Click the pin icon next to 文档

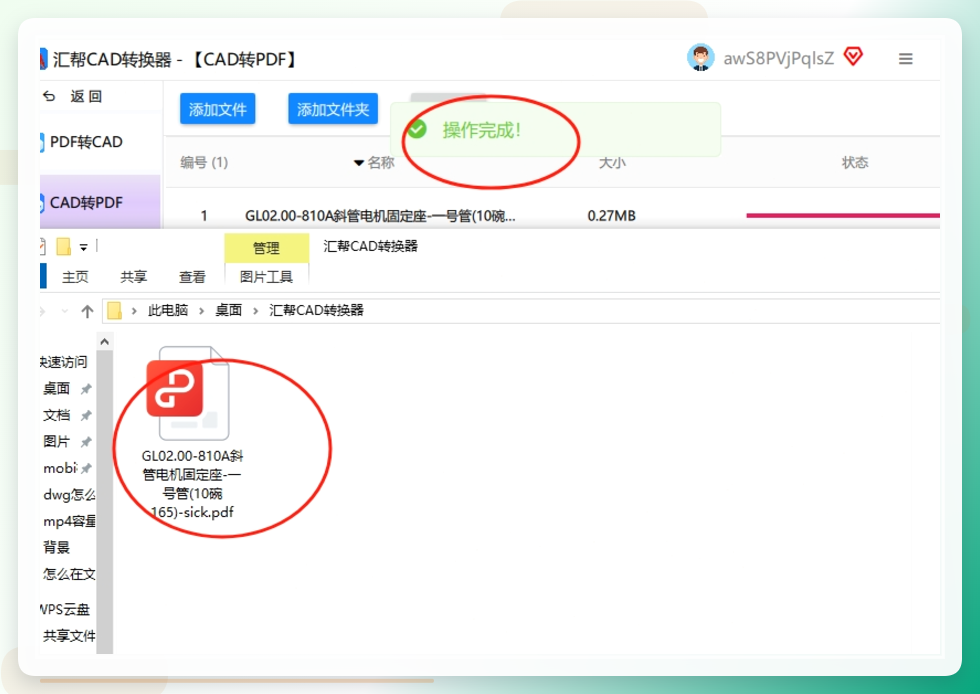click(86, 415)
